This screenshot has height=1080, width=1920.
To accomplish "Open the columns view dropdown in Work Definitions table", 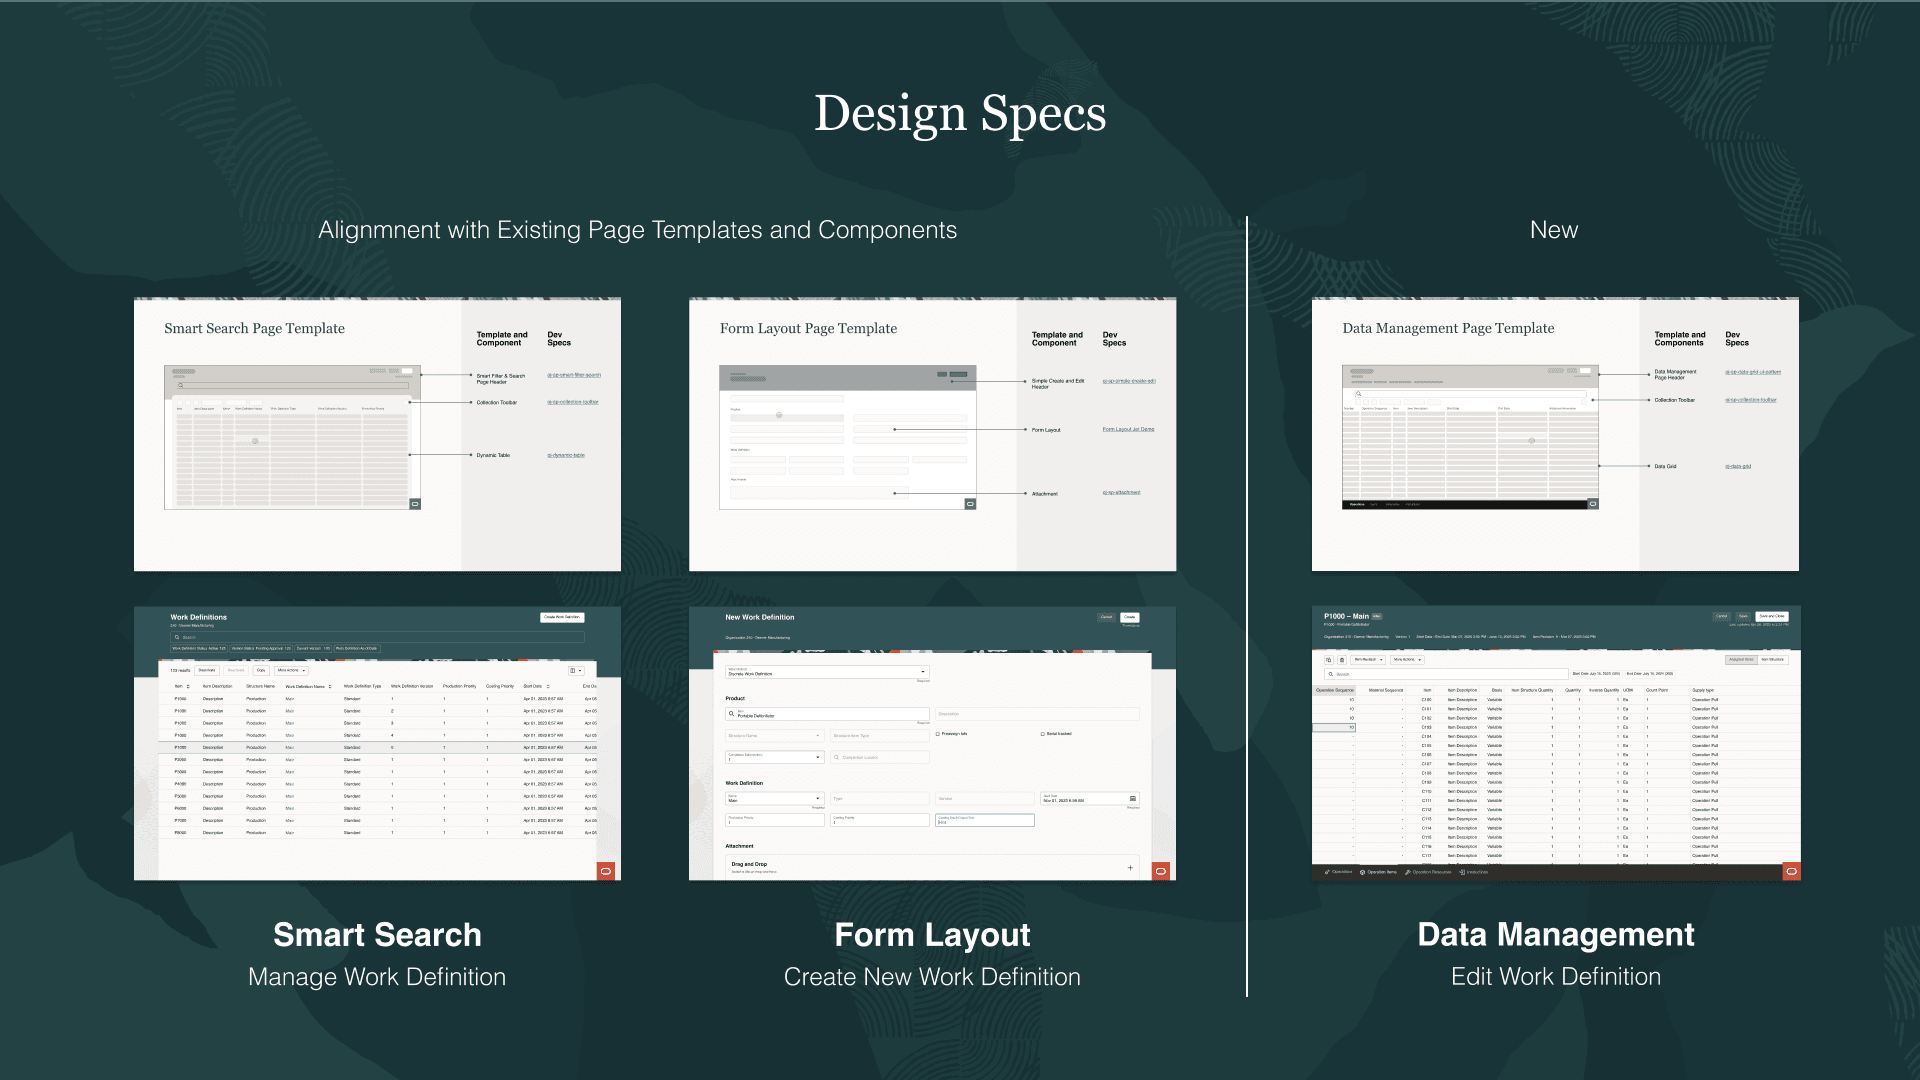I will (576, 671).
